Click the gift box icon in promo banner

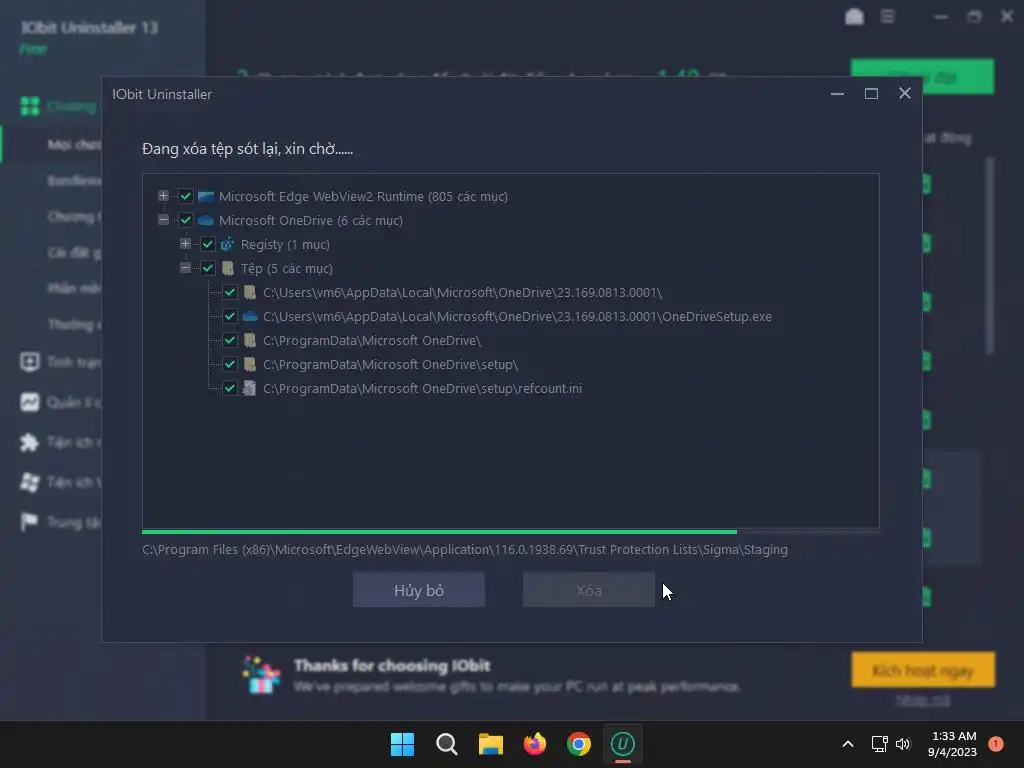(x=261, y=675)
